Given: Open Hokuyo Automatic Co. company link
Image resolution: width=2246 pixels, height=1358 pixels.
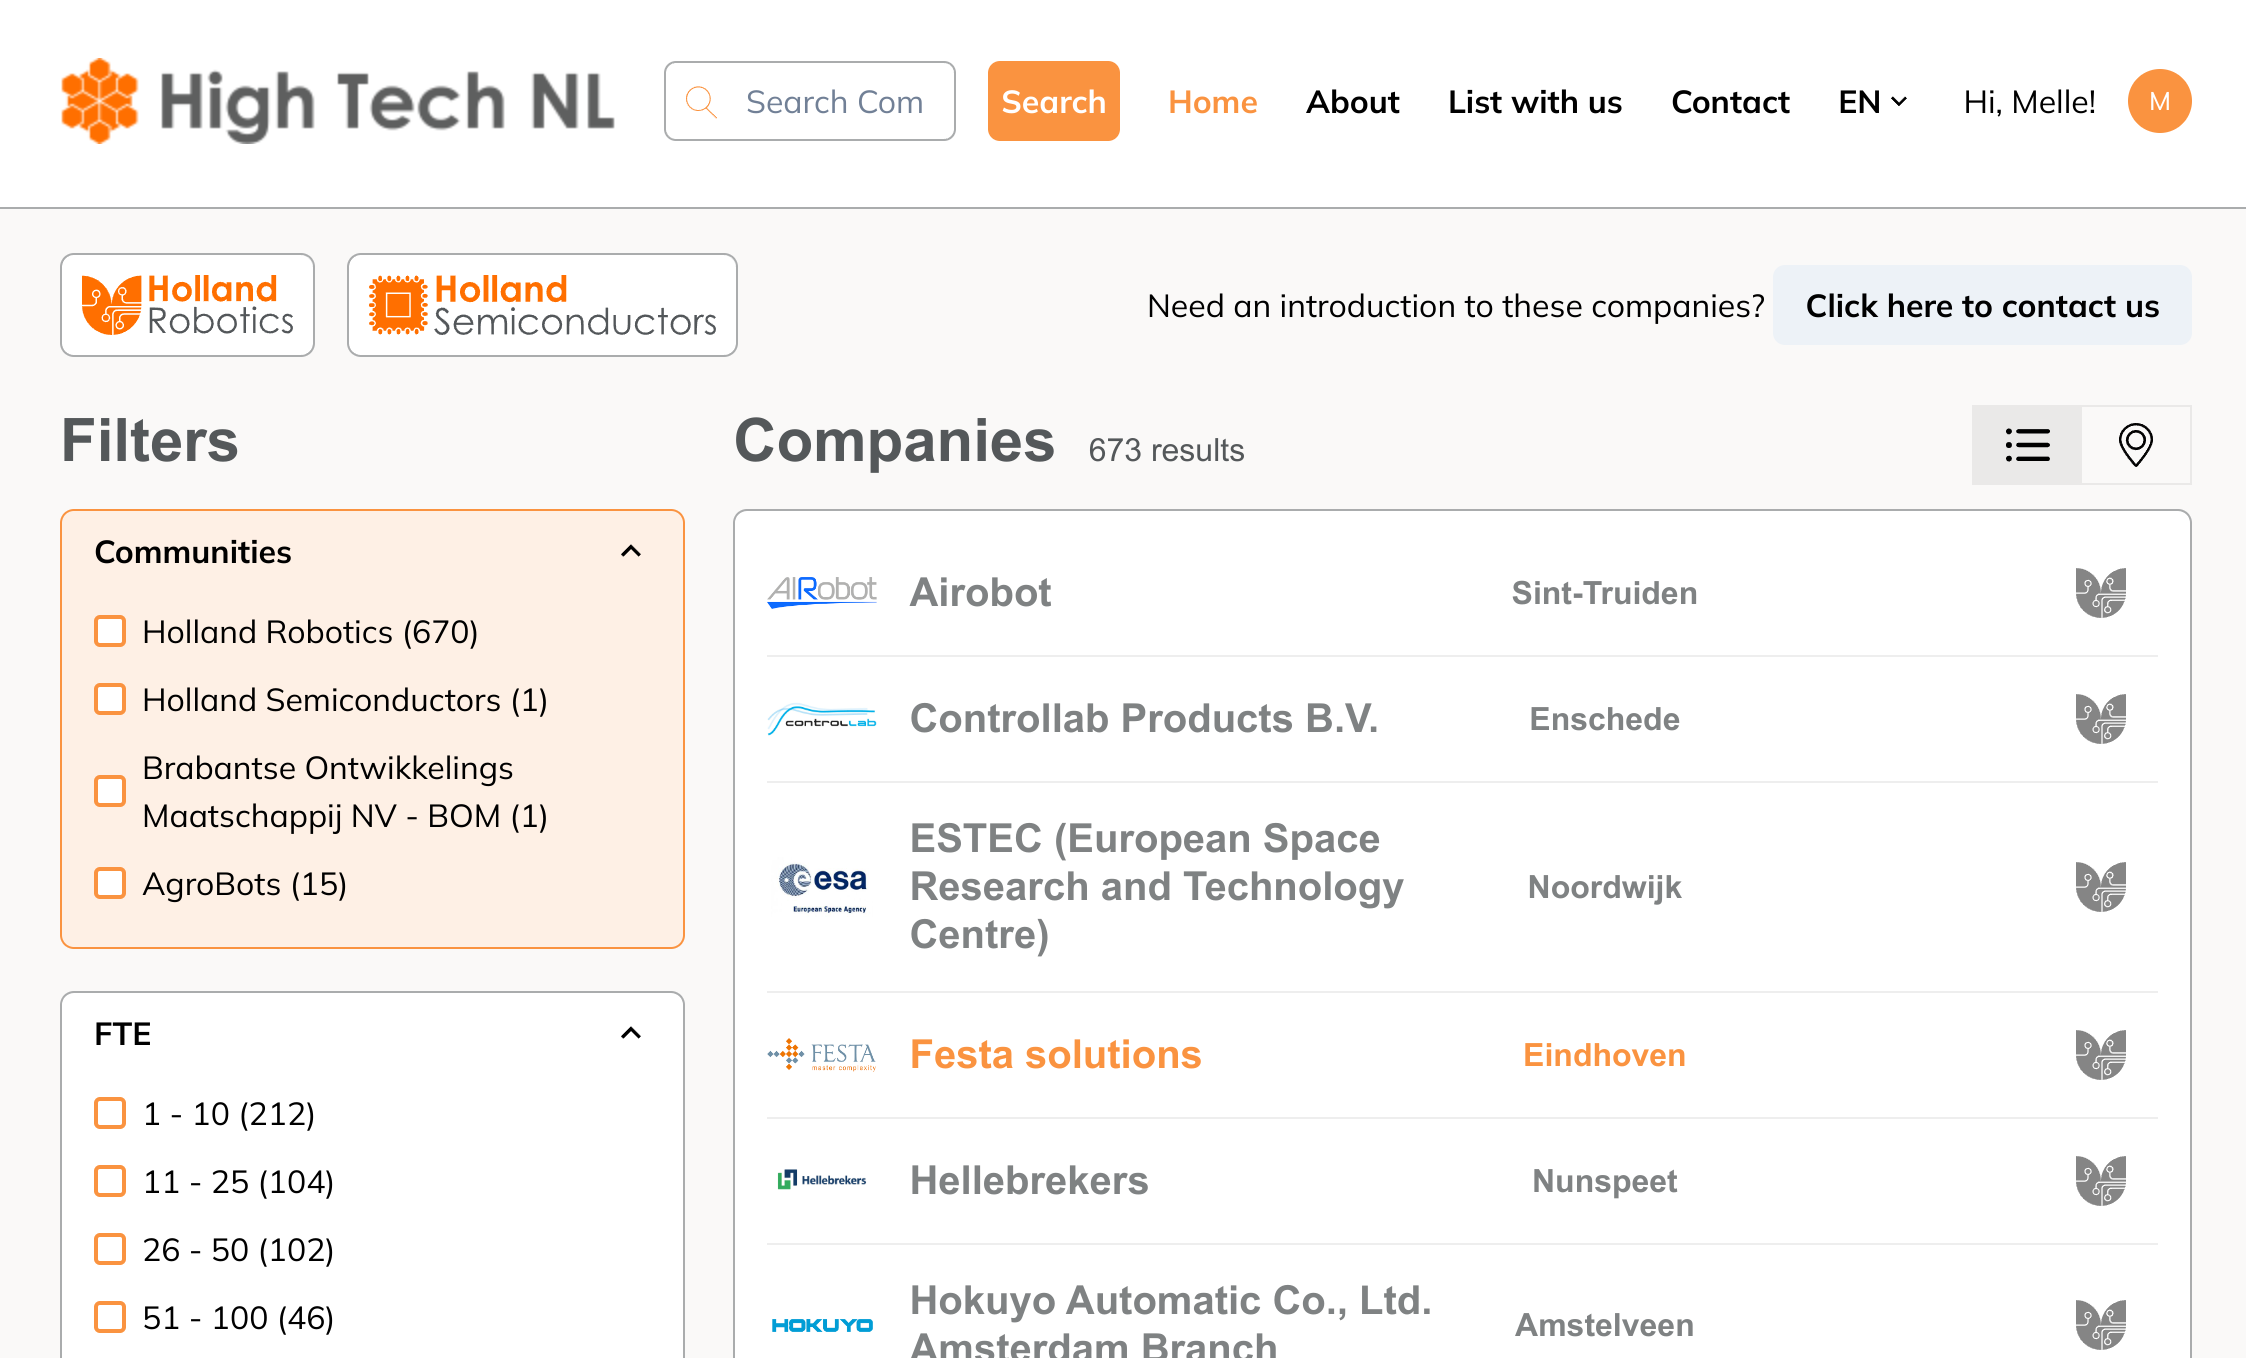Looking at the screenshot, I should [x=1171, y=1320].
